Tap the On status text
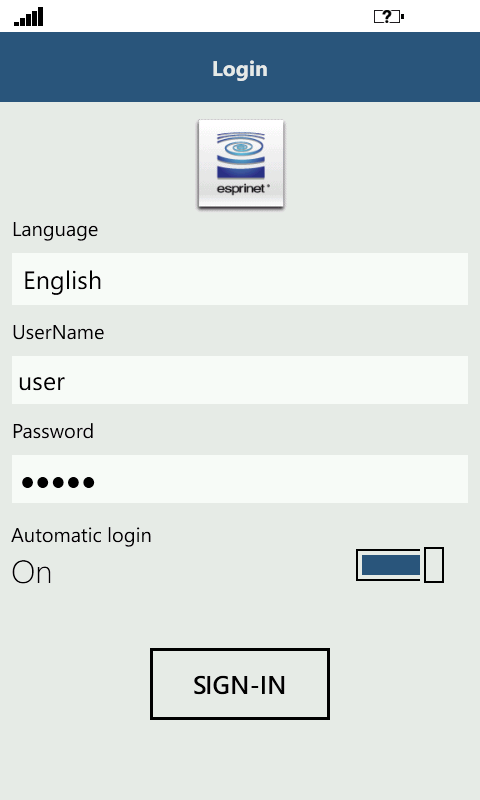This screenshot has width=480, height=800. click(32, 572)
